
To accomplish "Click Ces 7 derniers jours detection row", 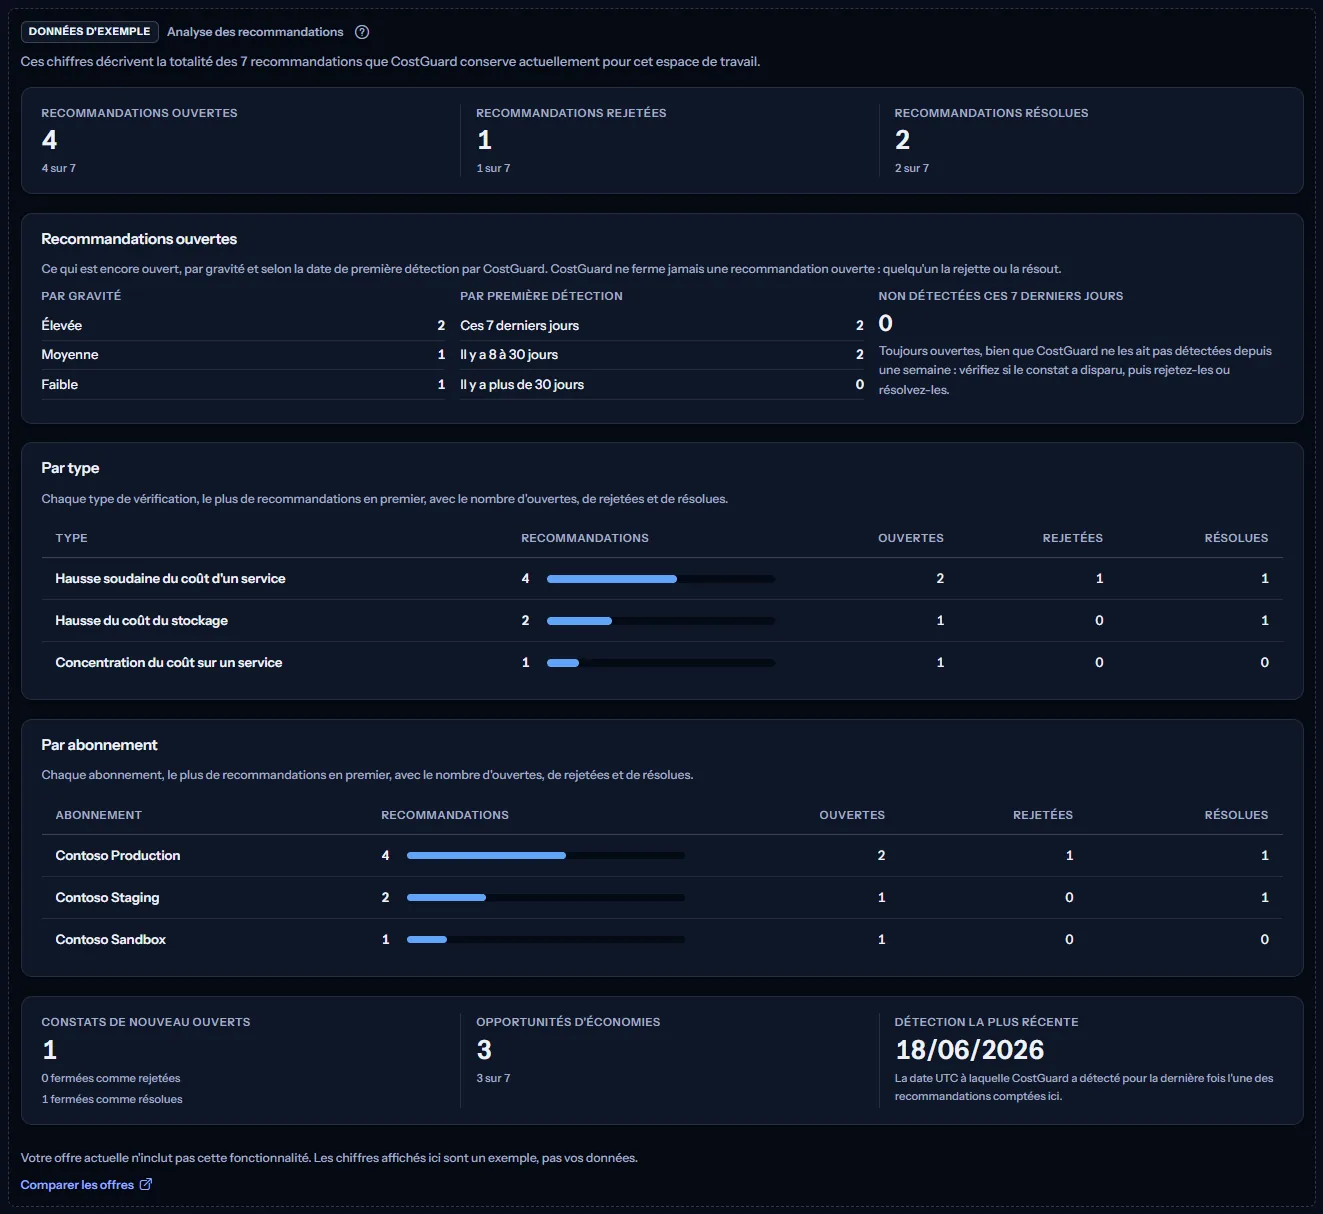I will coord(662,326).
